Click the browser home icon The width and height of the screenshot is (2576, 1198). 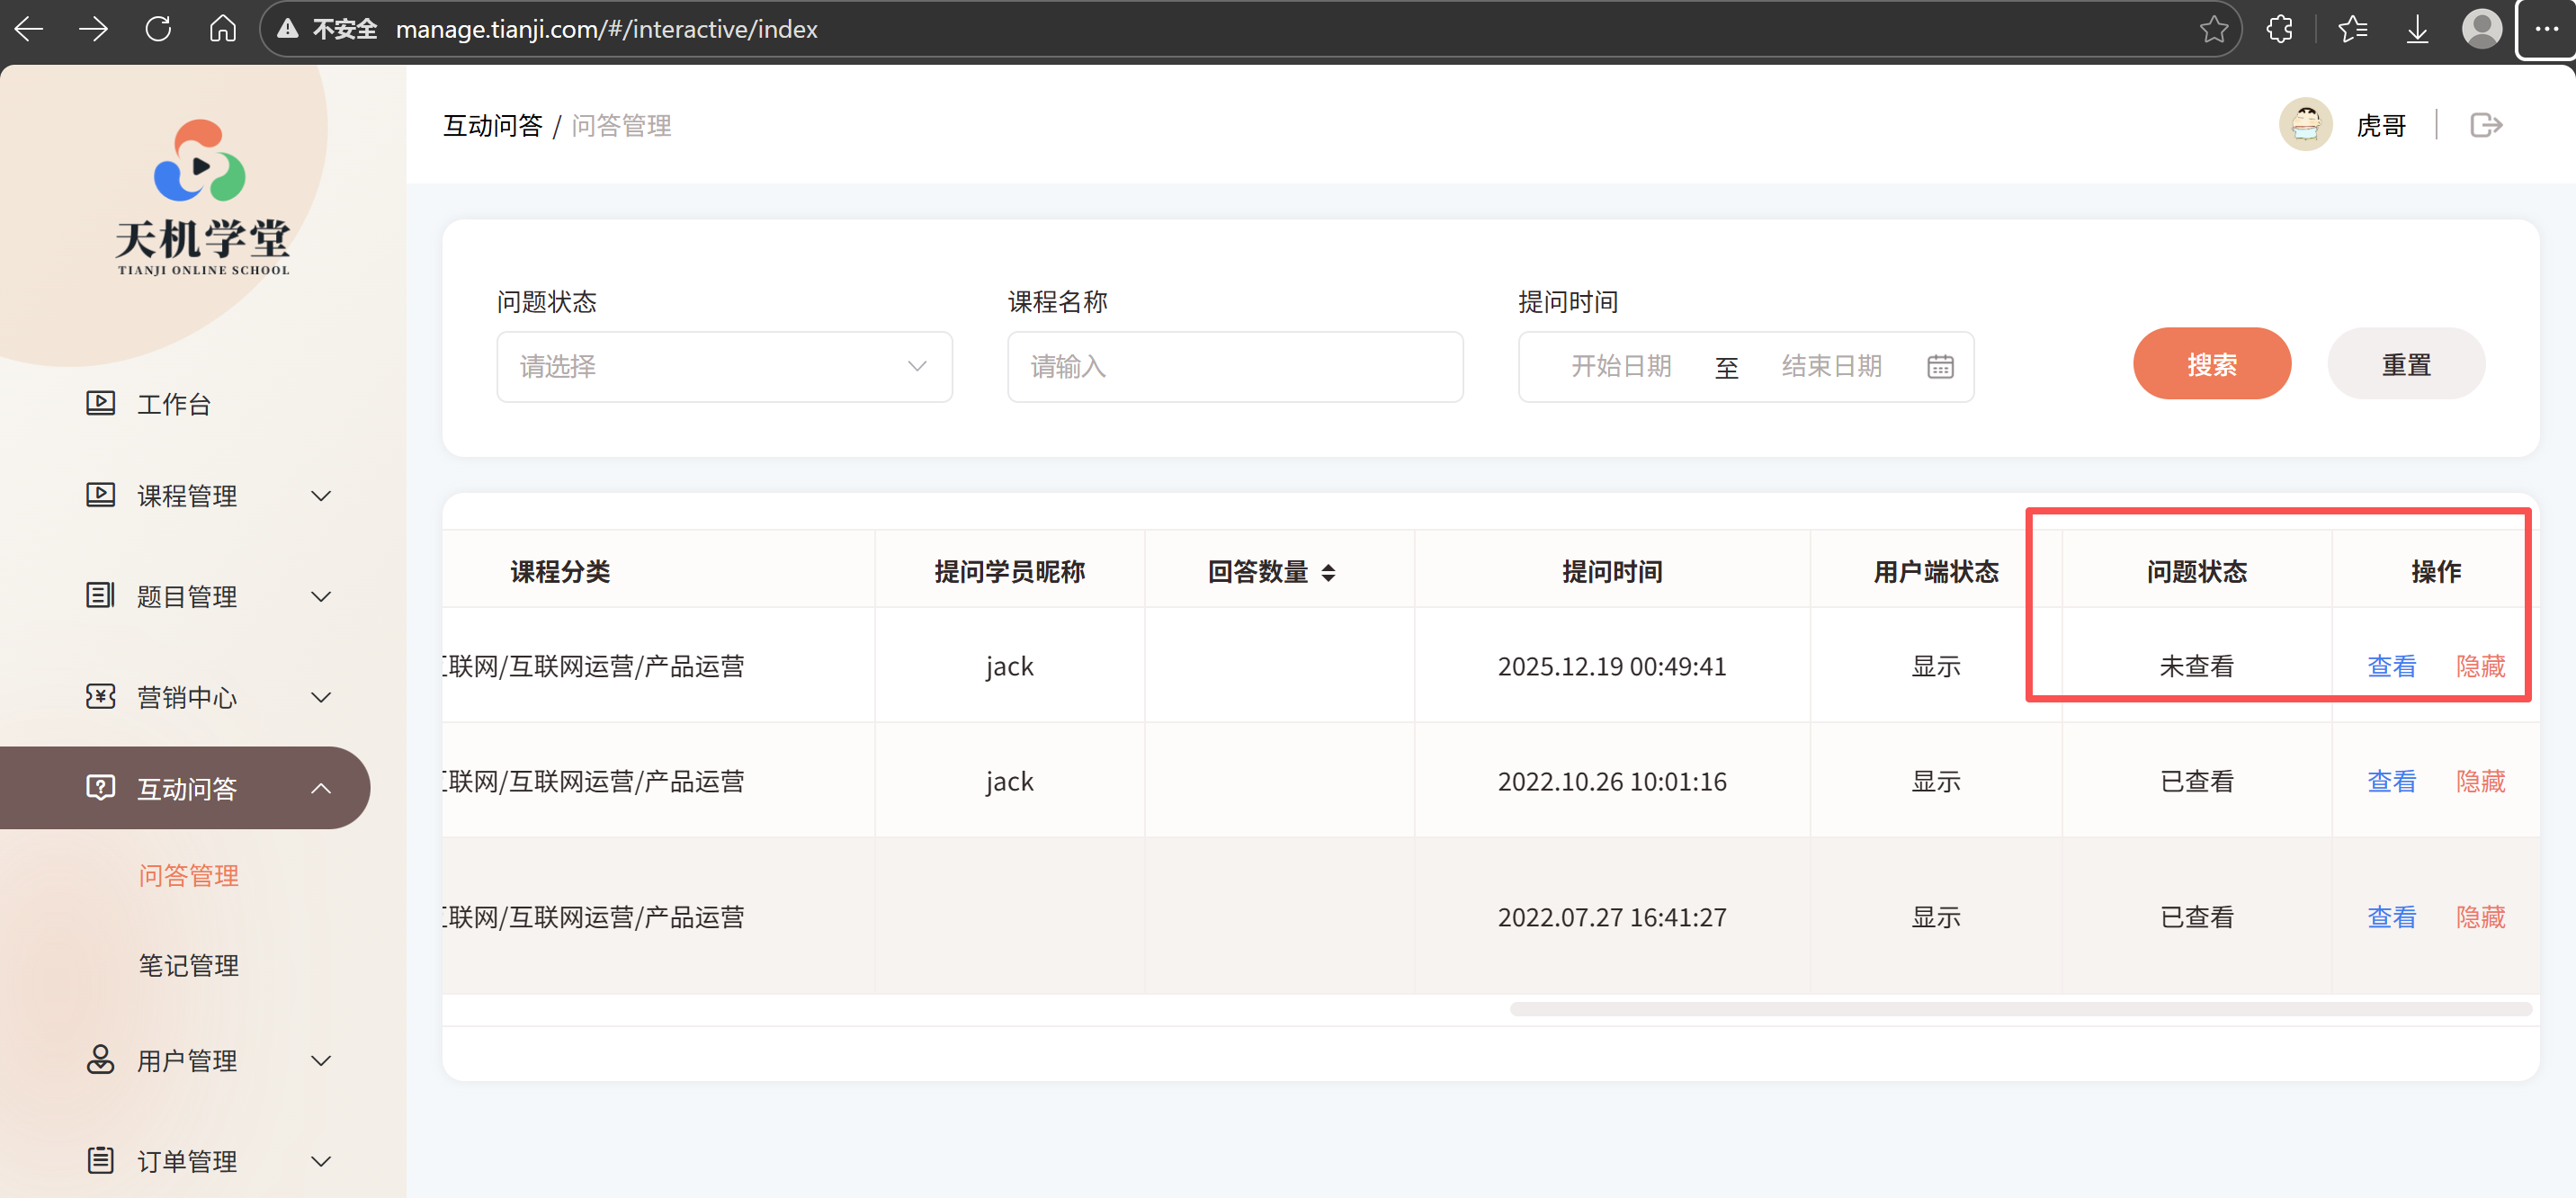click(222, 29)
